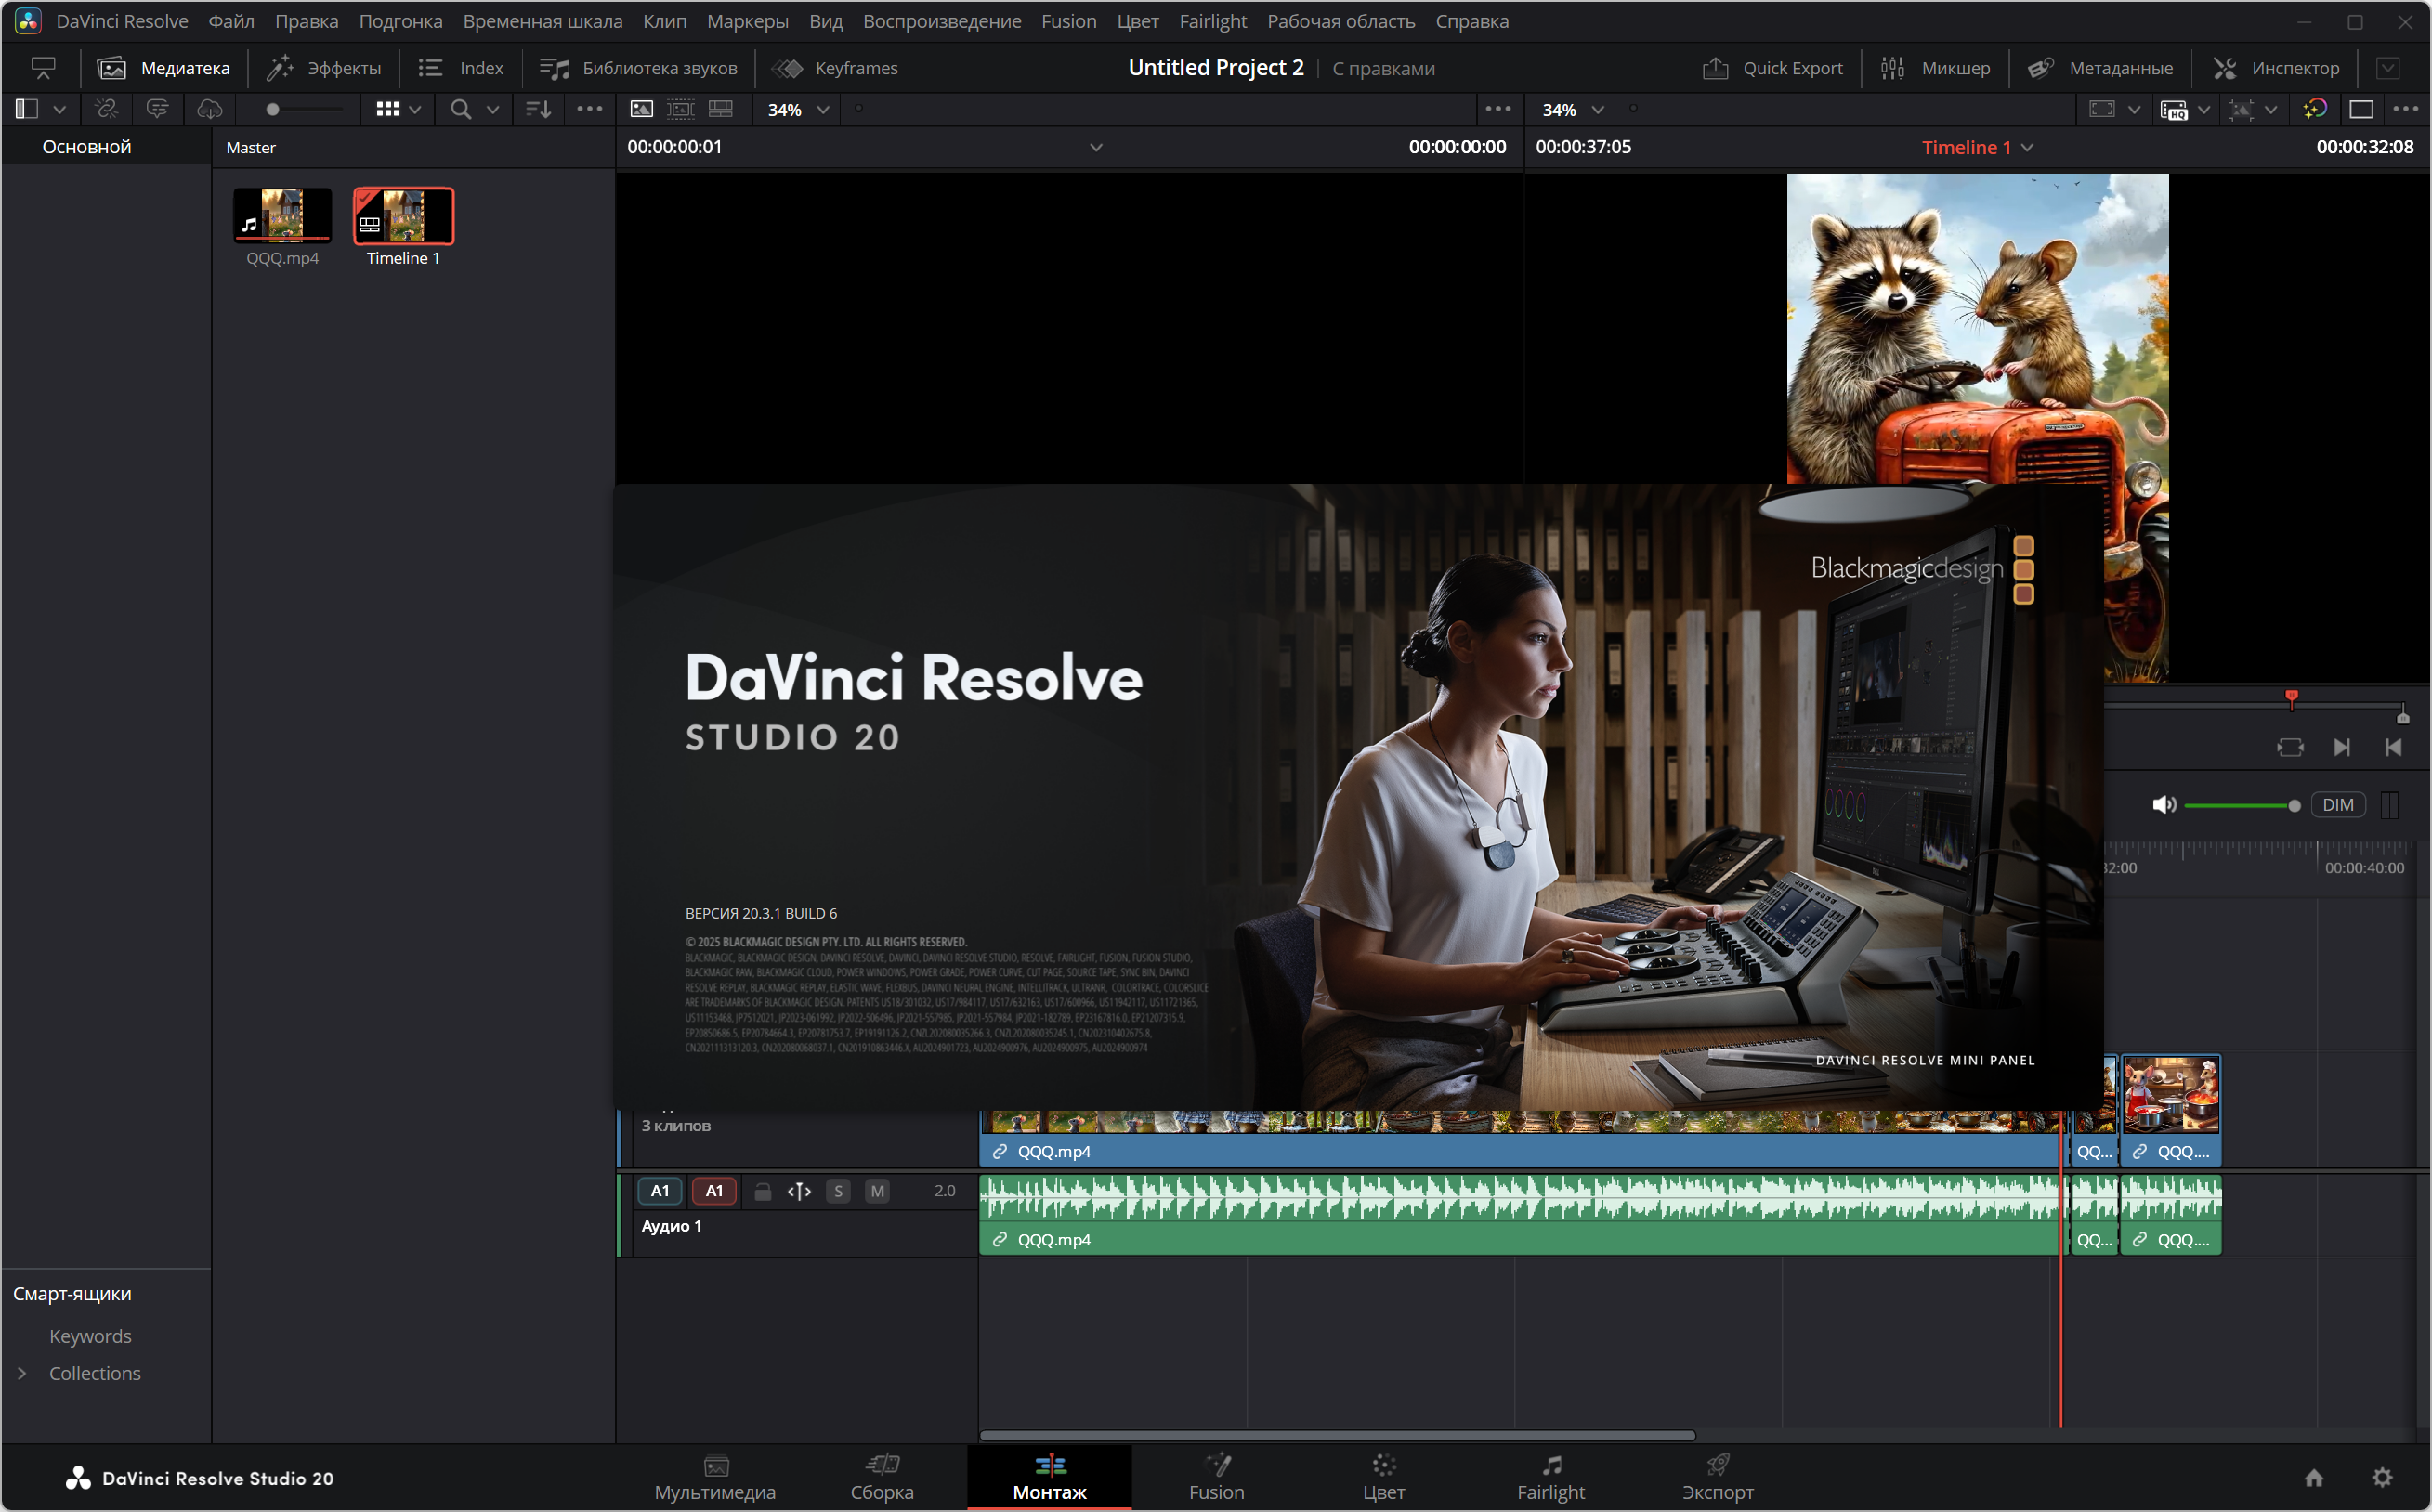Open the Fairlight menu
The height and width of the screenshot is (1512, 2432).
1212,21
